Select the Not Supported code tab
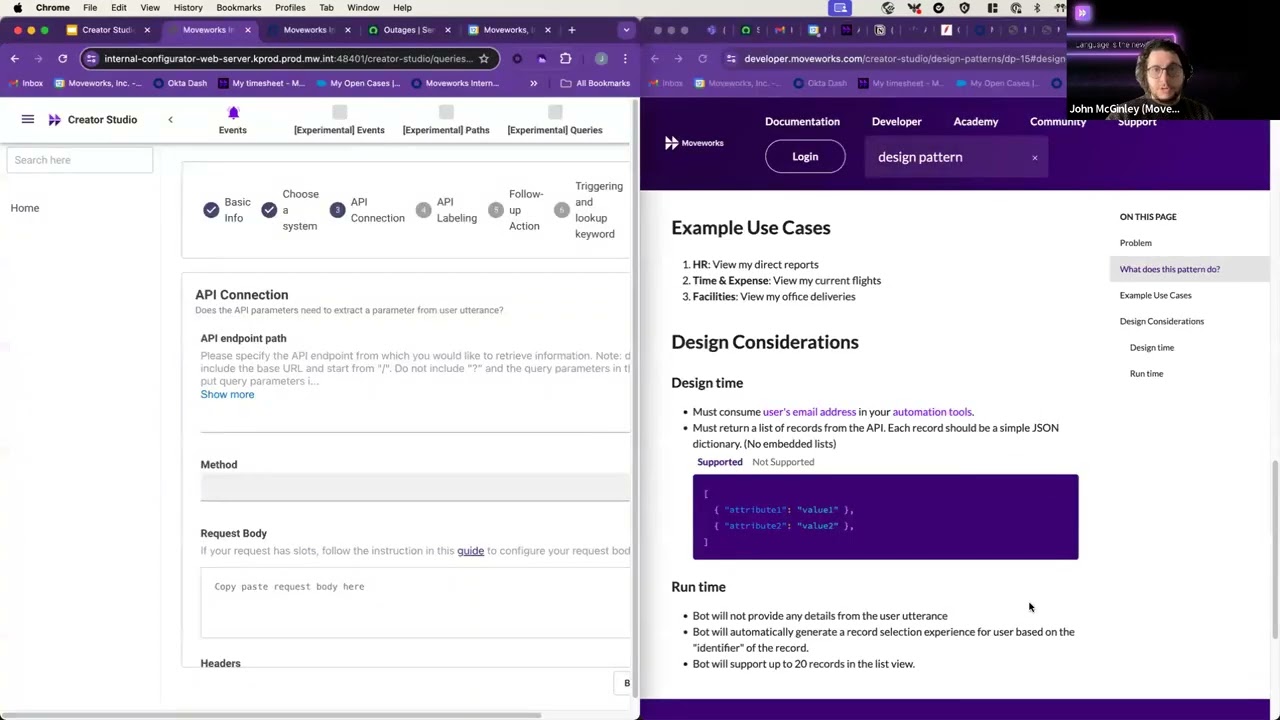This screenshot has width=1280, height=720. (783, 462)
